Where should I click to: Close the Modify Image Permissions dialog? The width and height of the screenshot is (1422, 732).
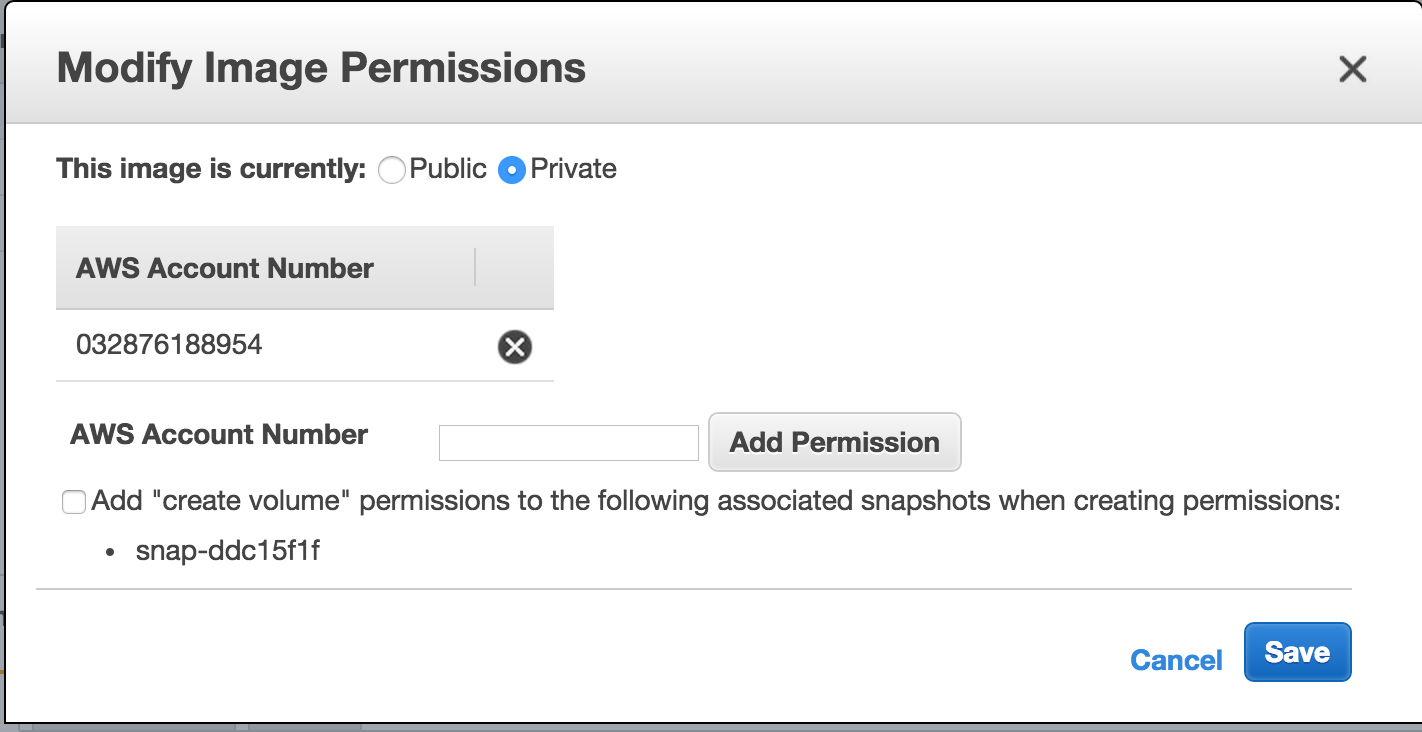1352,69
